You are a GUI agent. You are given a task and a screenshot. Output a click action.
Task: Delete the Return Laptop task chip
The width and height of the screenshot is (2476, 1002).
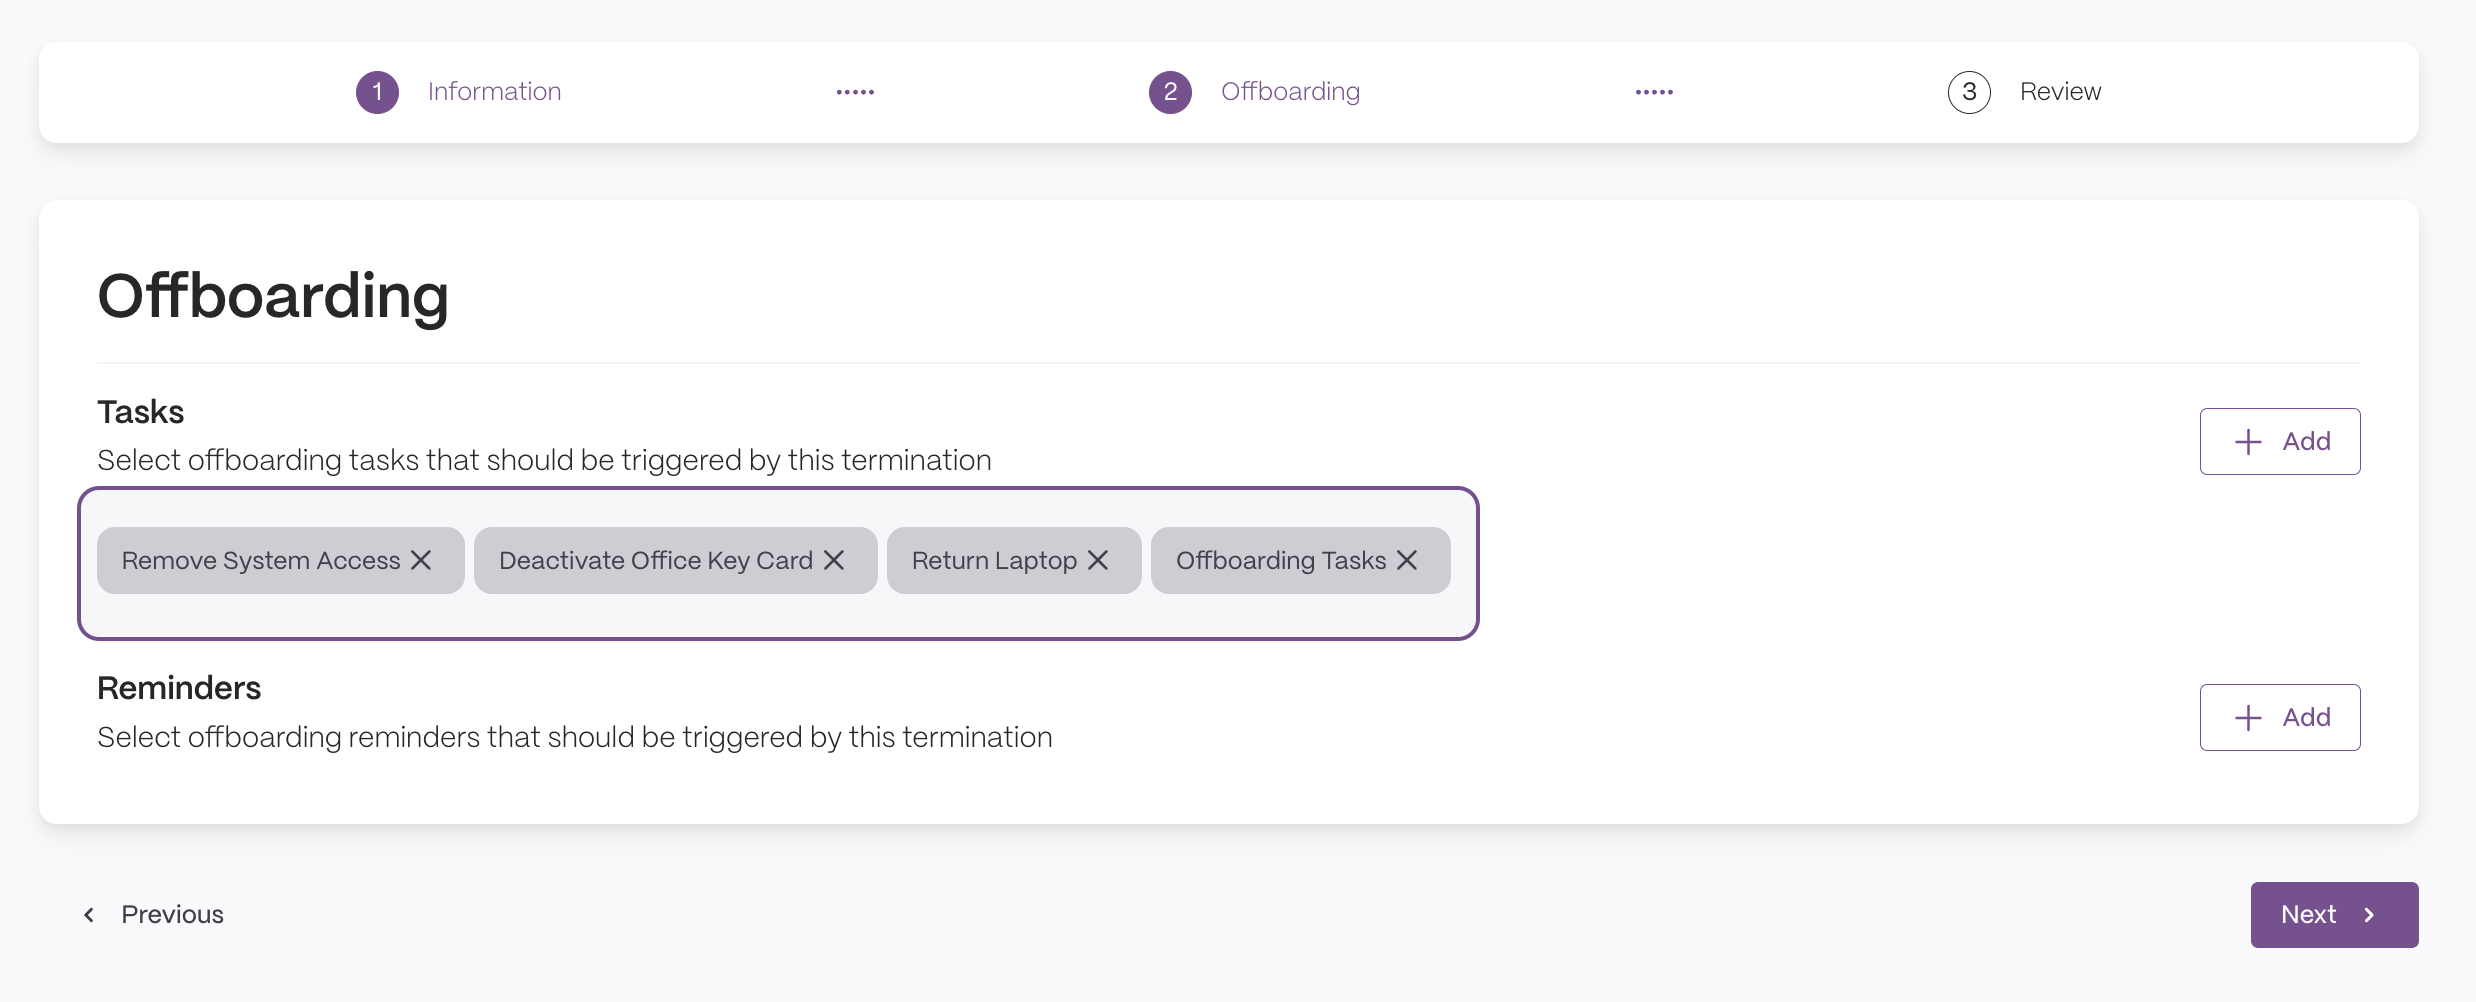pyautogui.click(x=1098, y=560)
